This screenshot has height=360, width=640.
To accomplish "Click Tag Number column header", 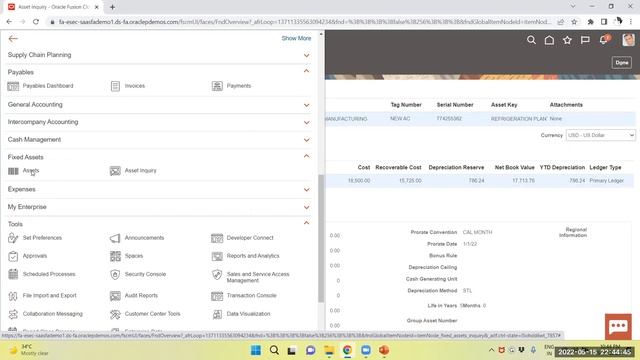I will pos(406,105).
